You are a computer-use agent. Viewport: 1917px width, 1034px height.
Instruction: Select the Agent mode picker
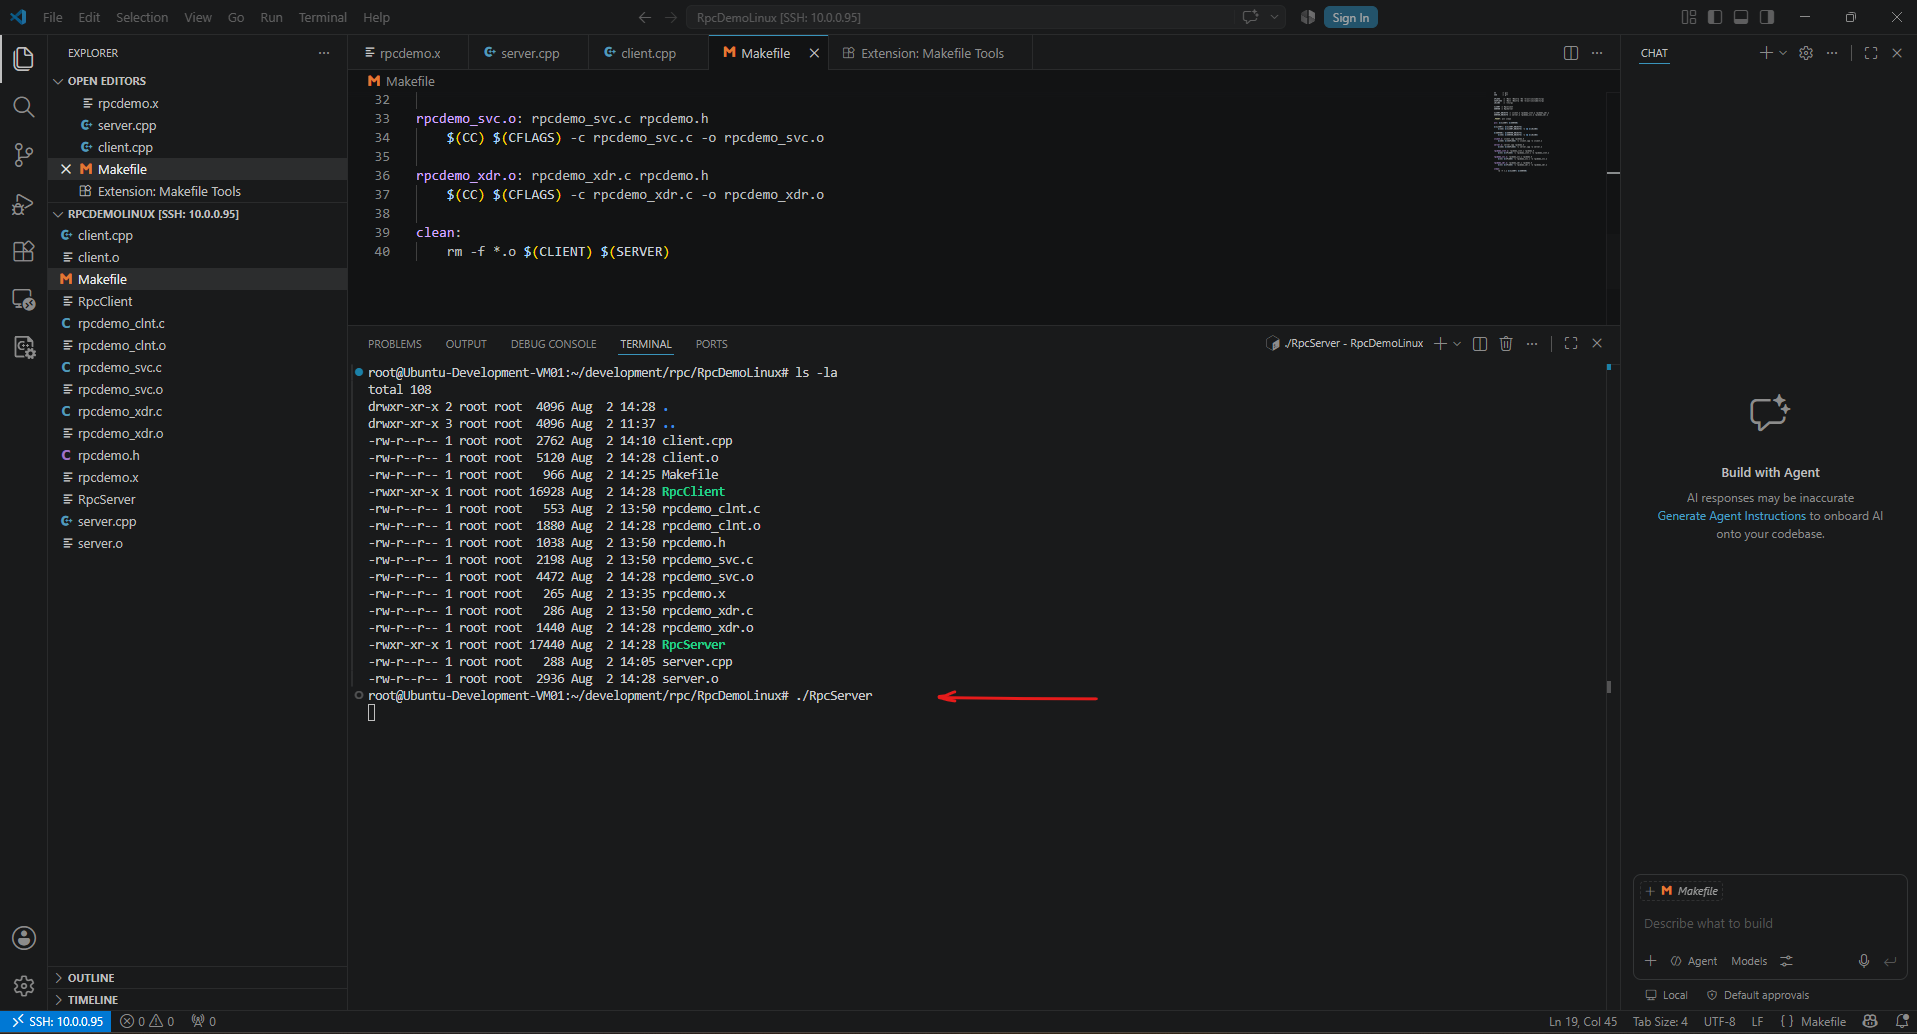tap(1694, 961)
